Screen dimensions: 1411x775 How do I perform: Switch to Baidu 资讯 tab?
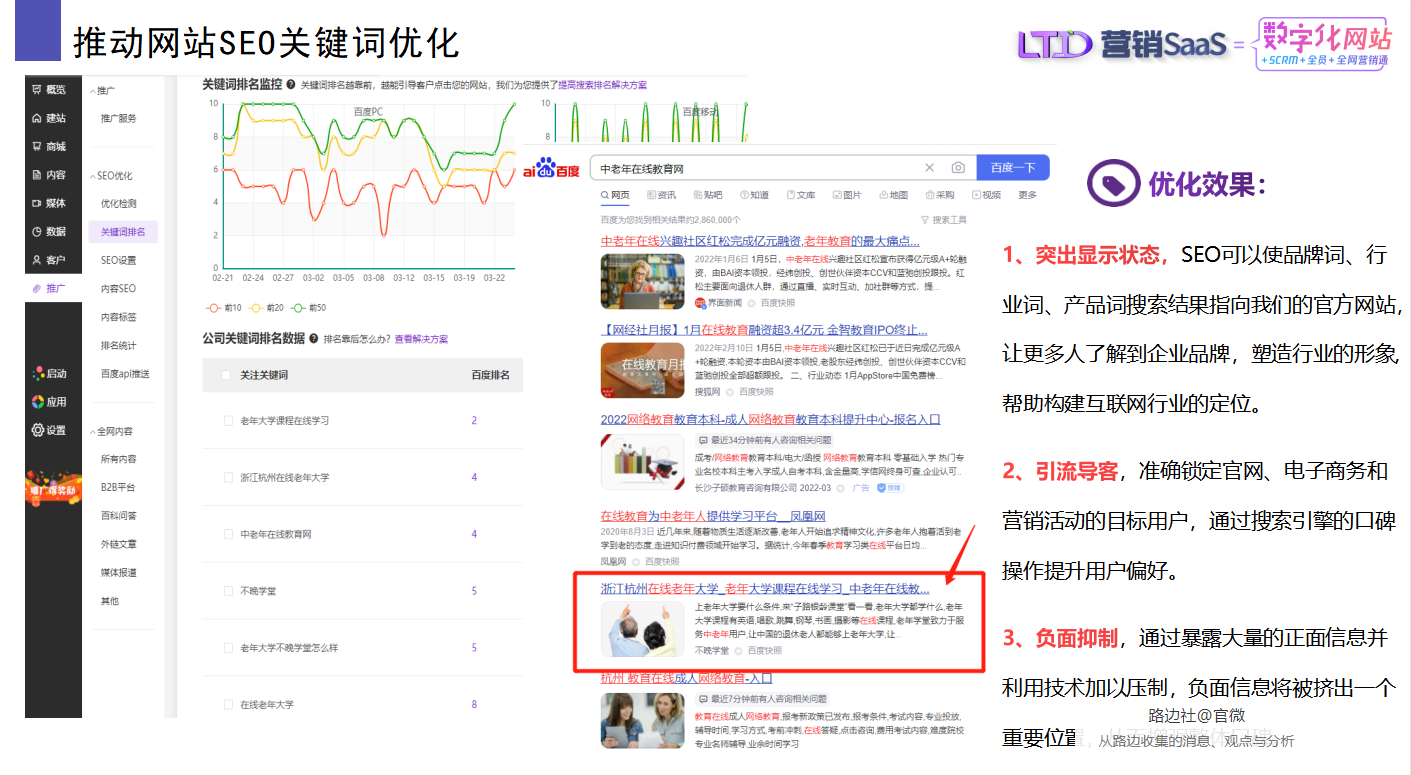[x=662, y=195]
